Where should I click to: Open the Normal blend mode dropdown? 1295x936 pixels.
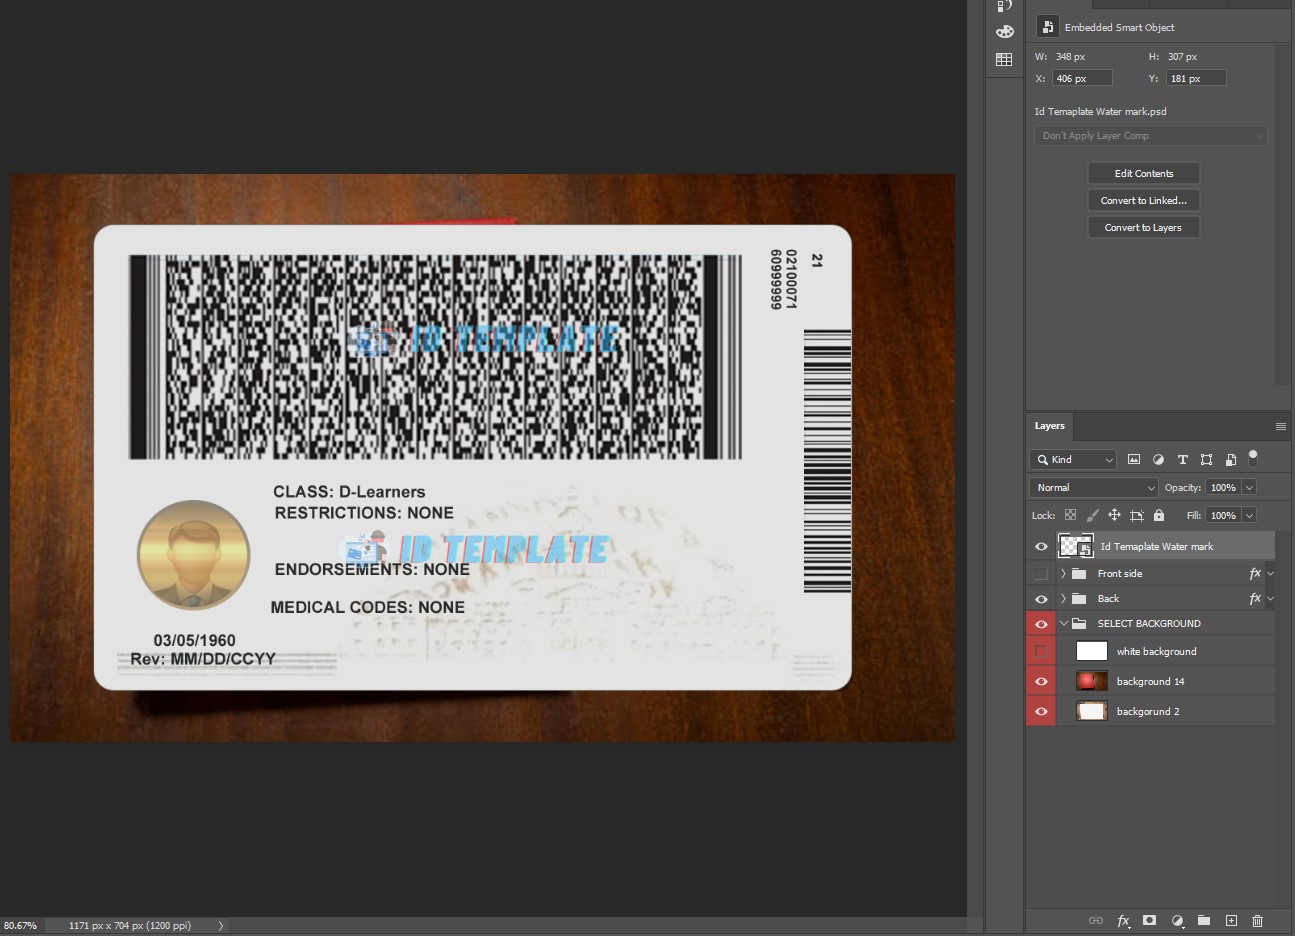(1094, 487)
